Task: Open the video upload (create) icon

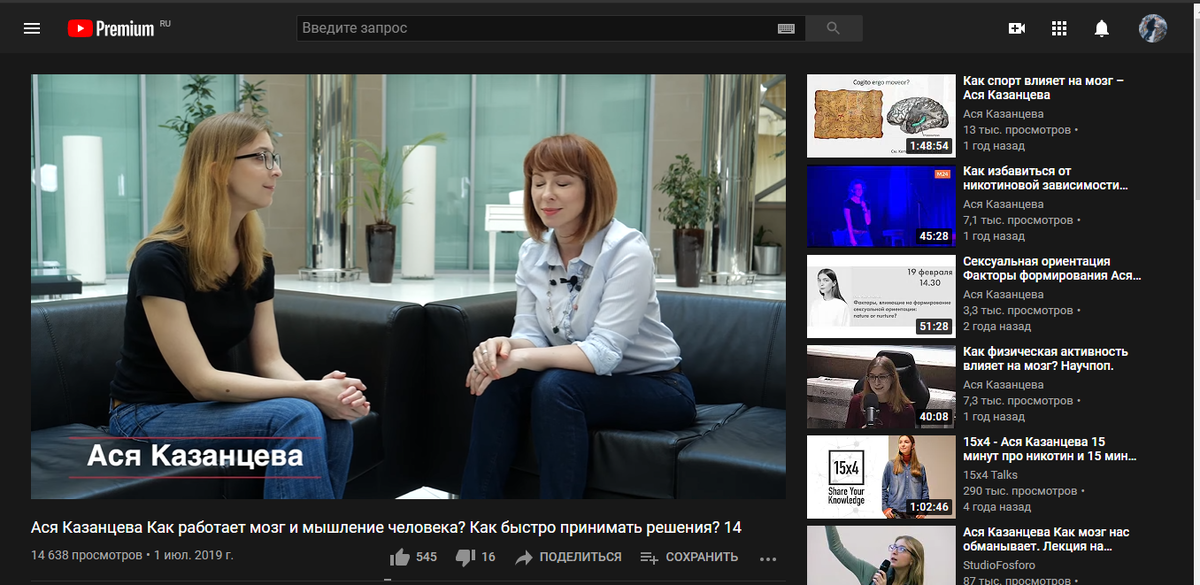Action: [1016, 27]
